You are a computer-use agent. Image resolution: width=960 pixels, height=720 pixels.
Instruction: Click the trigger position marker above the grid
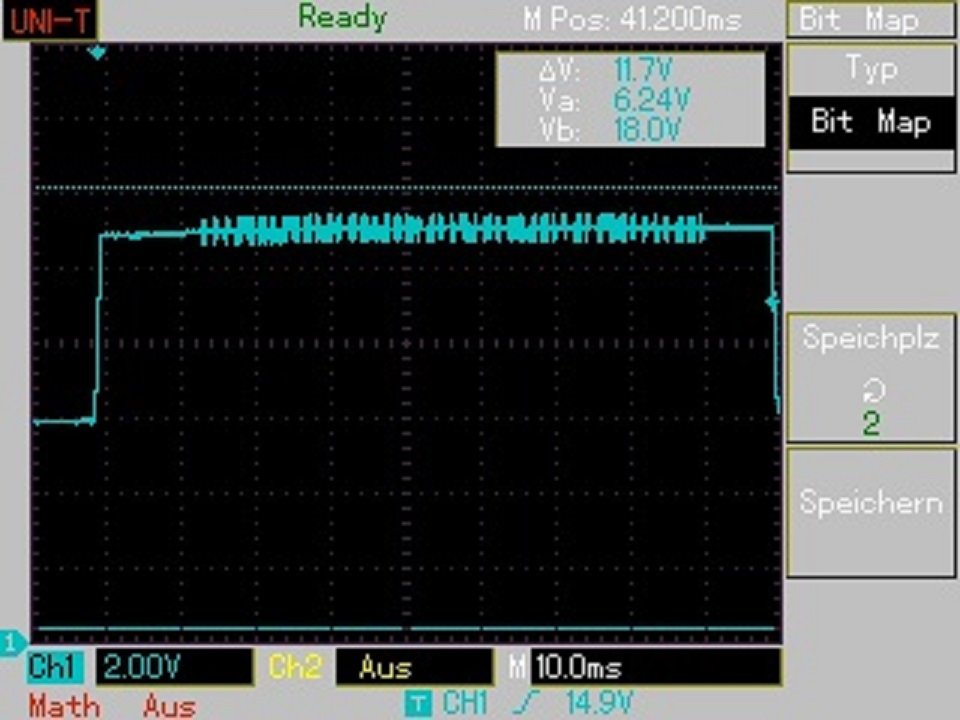(x=96, y=52)
